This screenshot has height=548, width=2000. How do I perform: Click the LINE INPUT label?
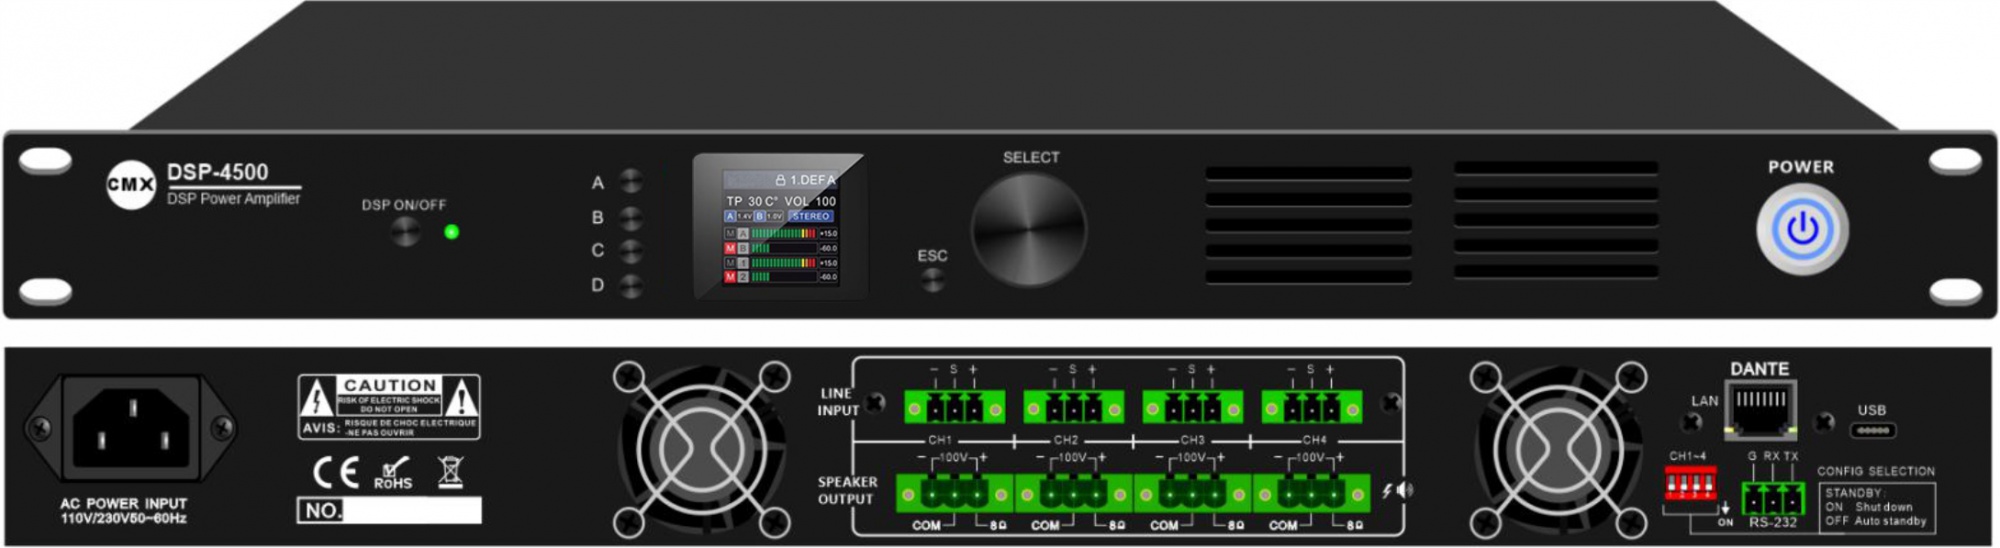(x=838, y=402)
